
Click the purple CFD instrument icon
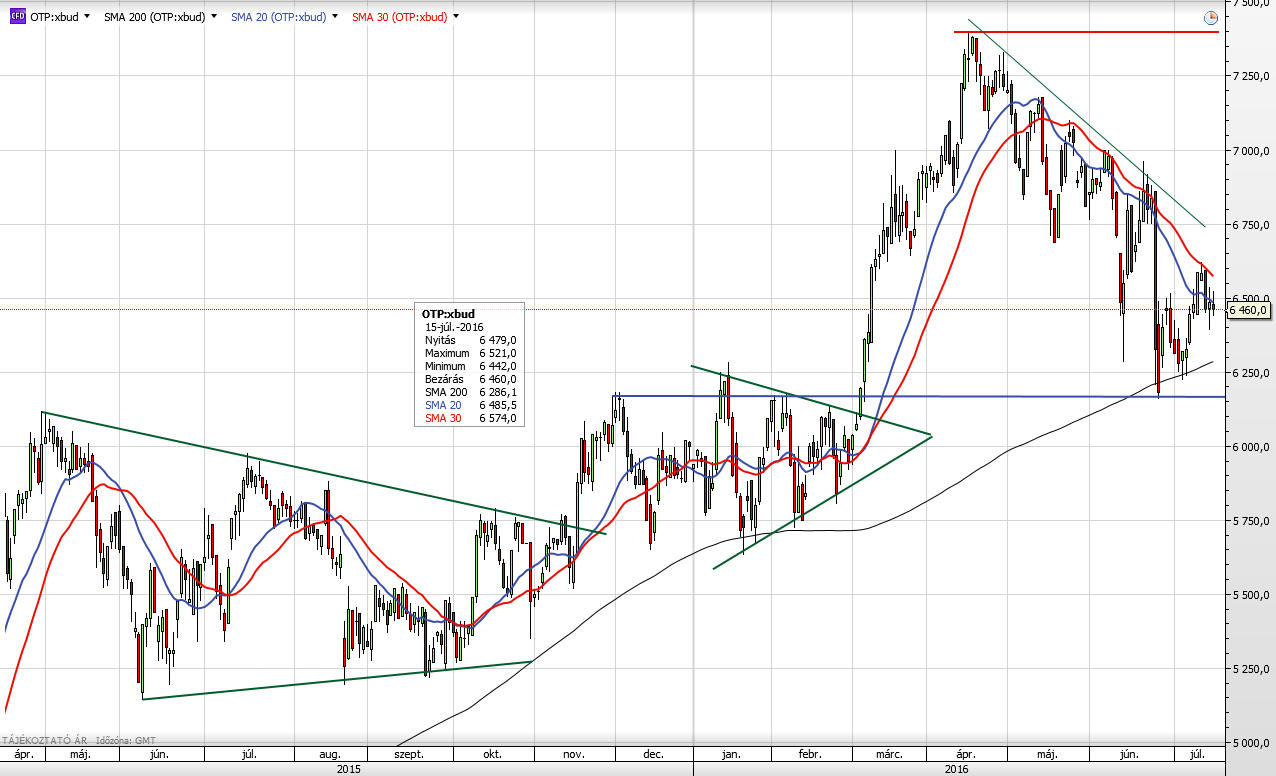pos(18,17)
